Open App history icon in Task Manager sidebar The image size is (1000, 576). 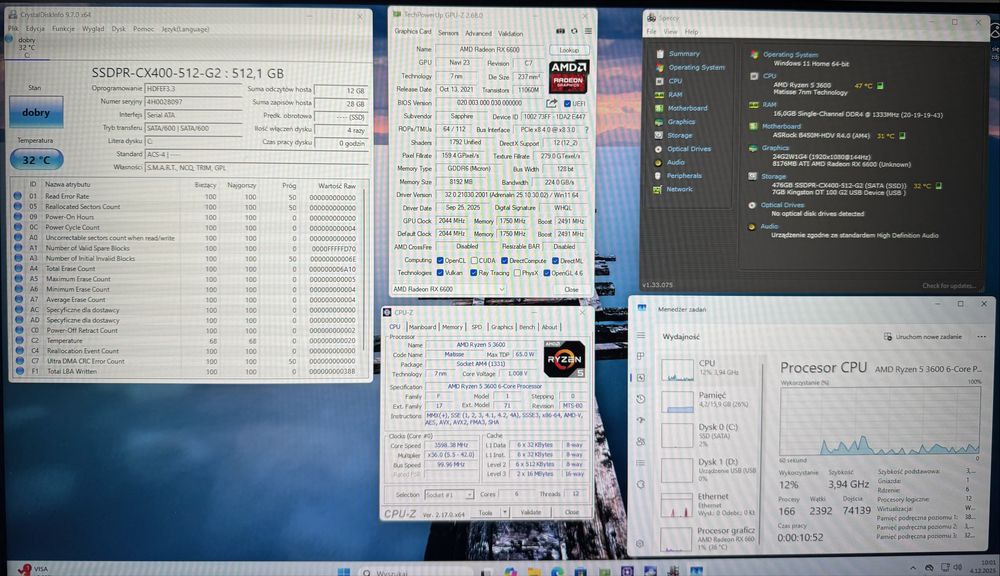tap(640, 399)
